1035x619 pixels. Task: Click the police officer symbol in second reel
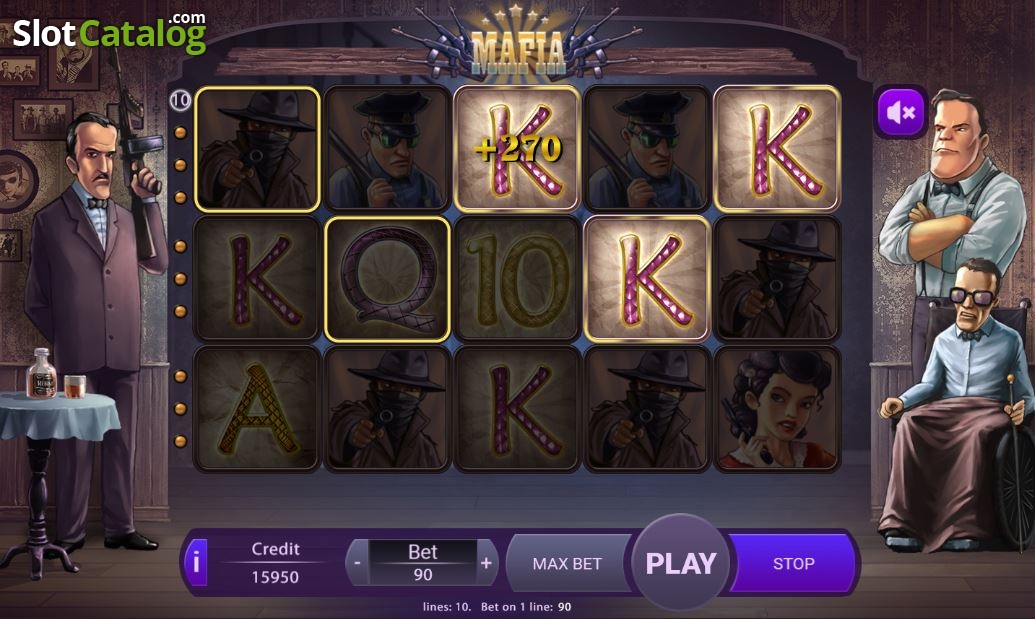tap(388, 148)
